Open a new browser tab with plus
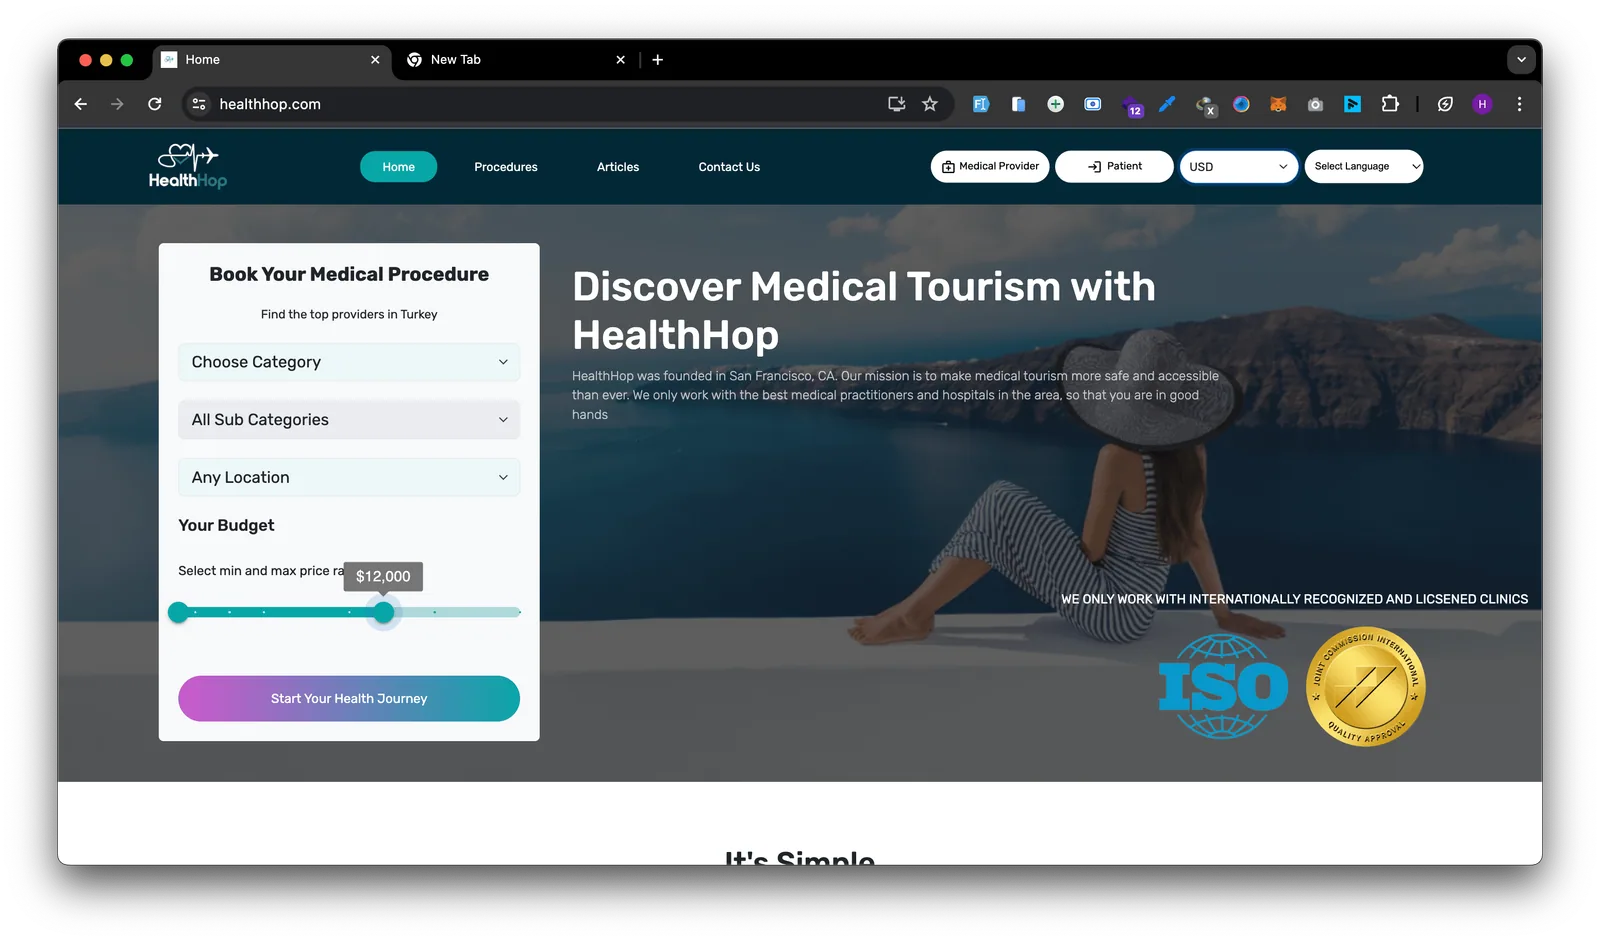 pos(657,60)
